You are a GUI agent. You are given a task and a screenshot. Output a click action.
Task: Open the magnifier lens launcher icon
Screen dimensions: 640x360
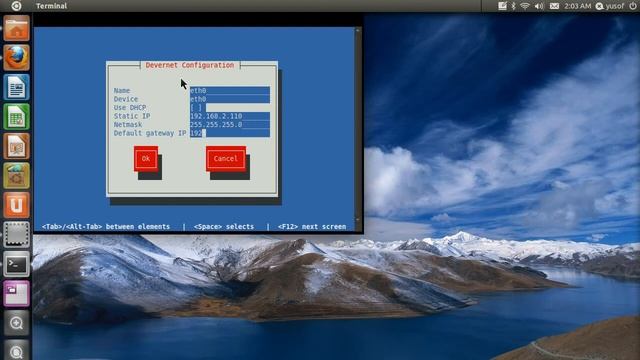(x=16, y=323)
